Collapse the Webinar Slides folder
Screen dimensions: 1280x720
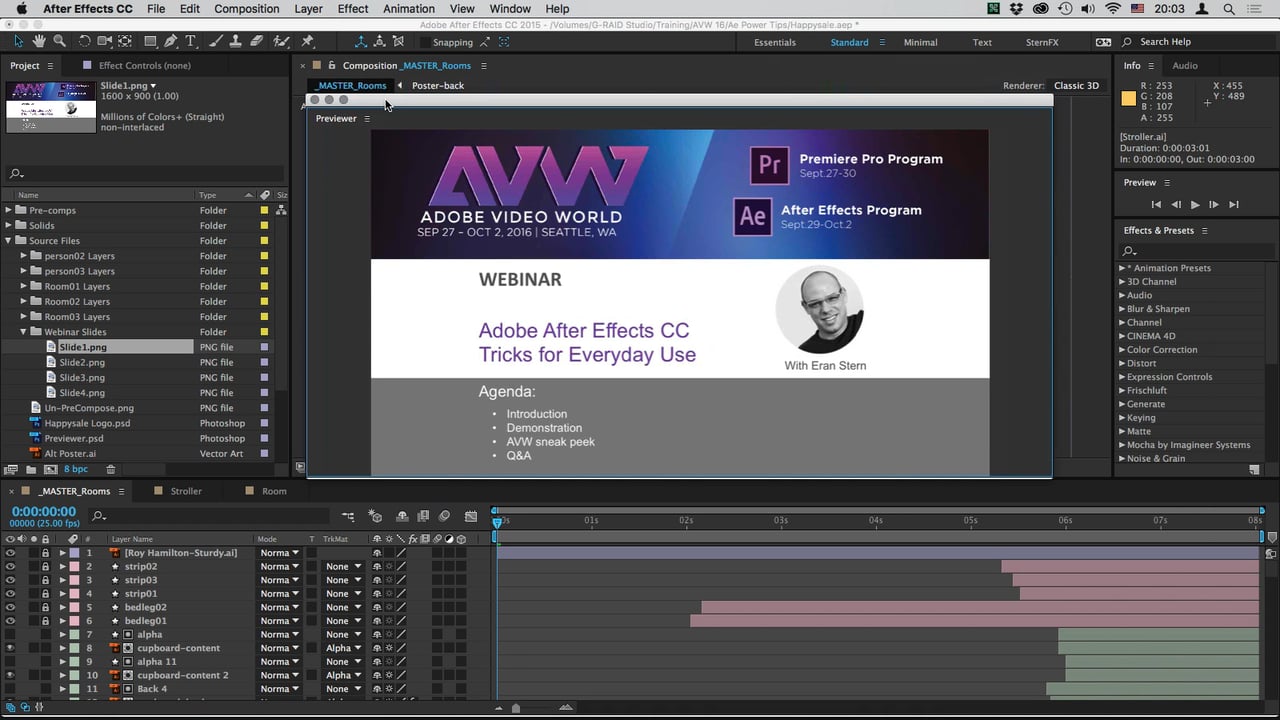[x=22, y=331]
